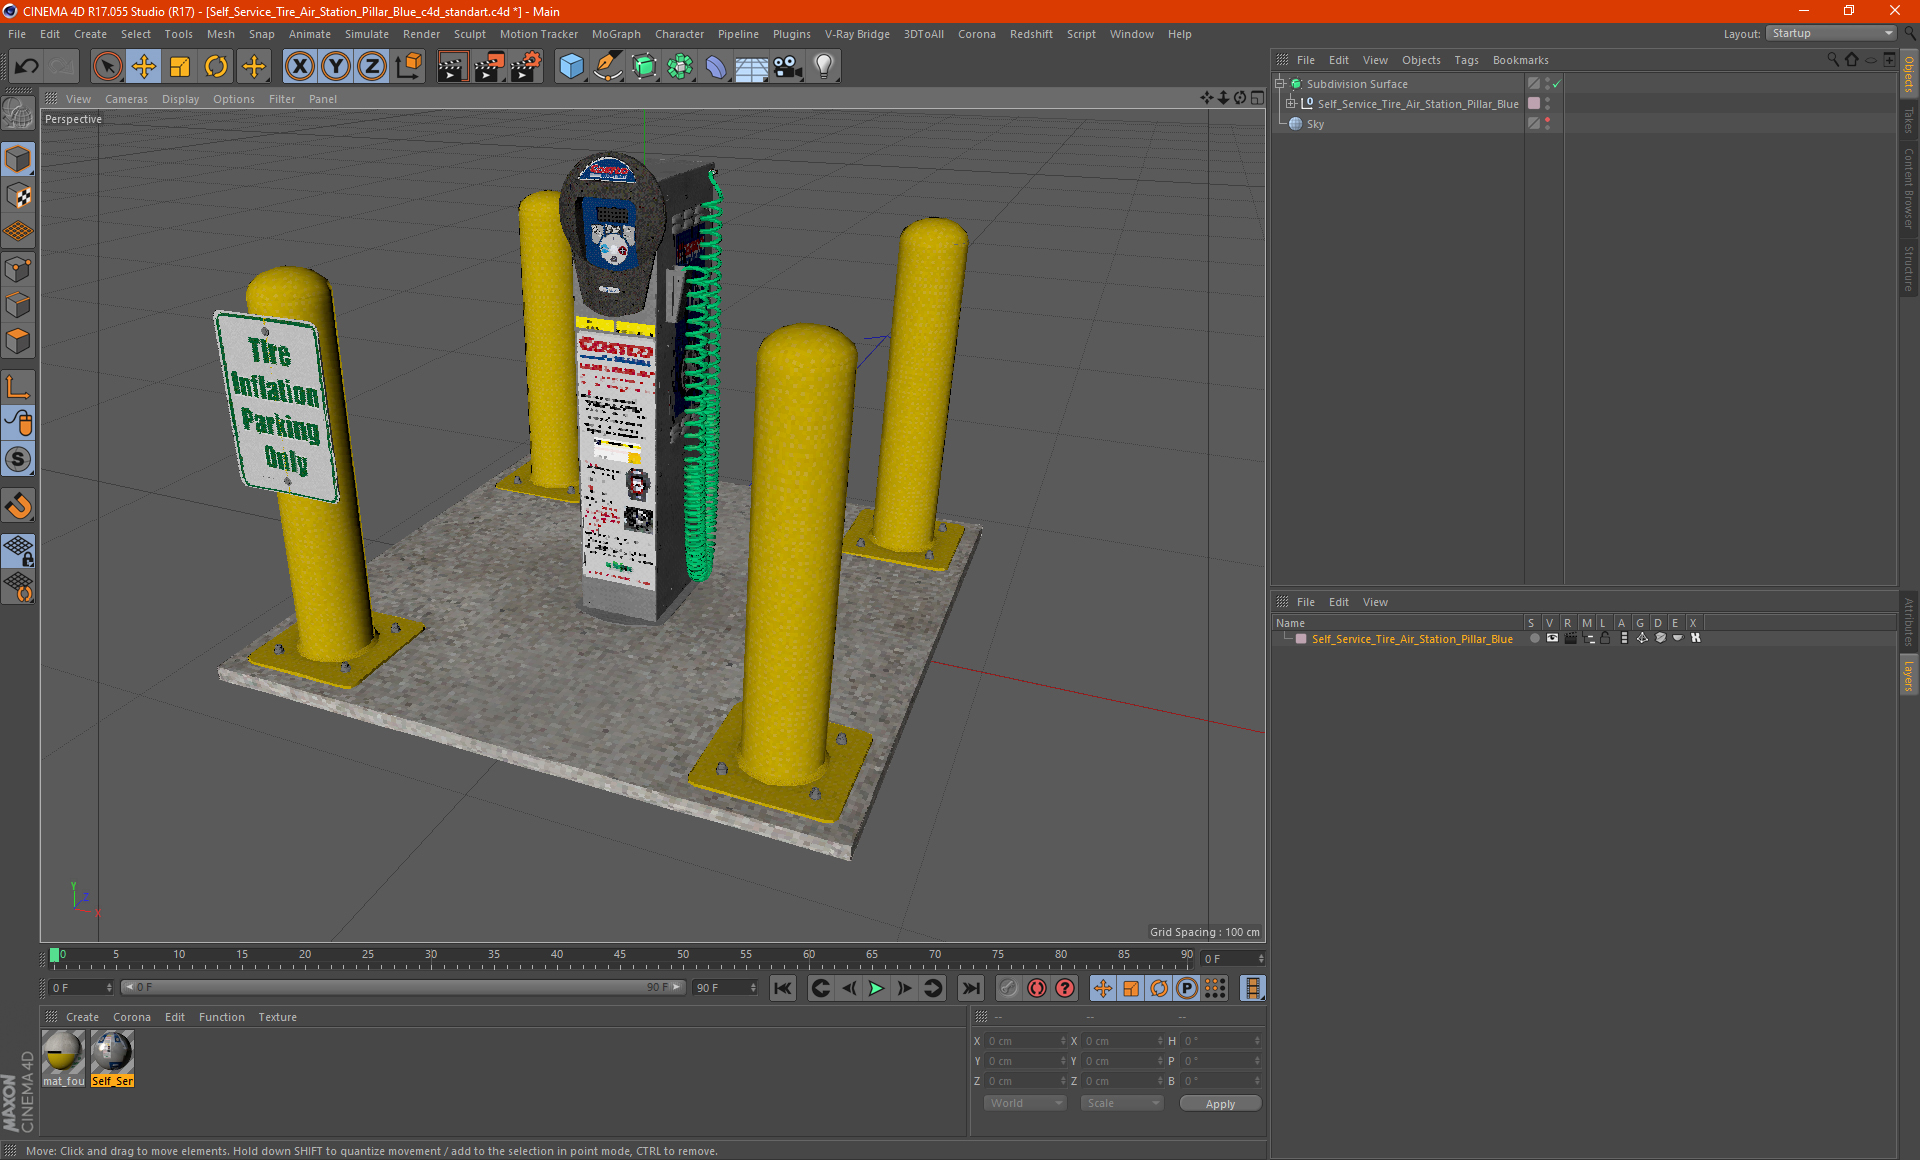The image size is (1920, 1160).
Task: Select the mat_fou material thumbnail
Action: click(63, 1059)
